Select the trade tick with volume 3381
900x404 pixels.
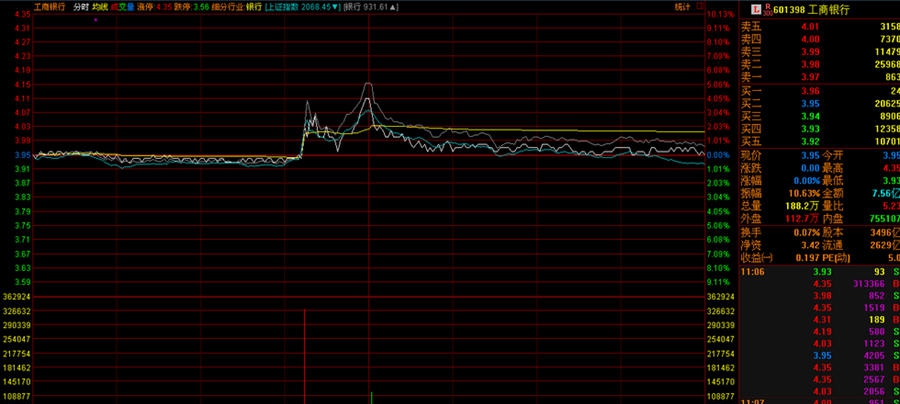820,367
